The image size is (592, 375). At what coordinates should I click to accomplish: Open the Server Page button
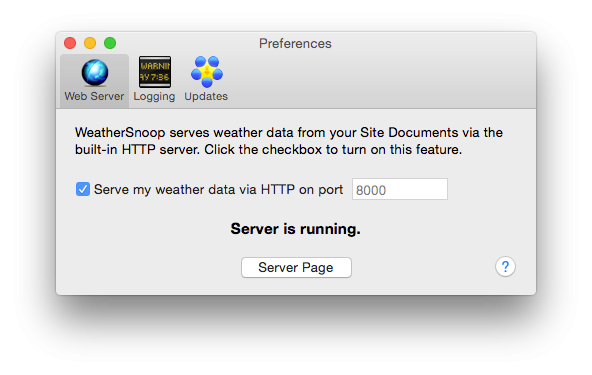coord(296,267)
